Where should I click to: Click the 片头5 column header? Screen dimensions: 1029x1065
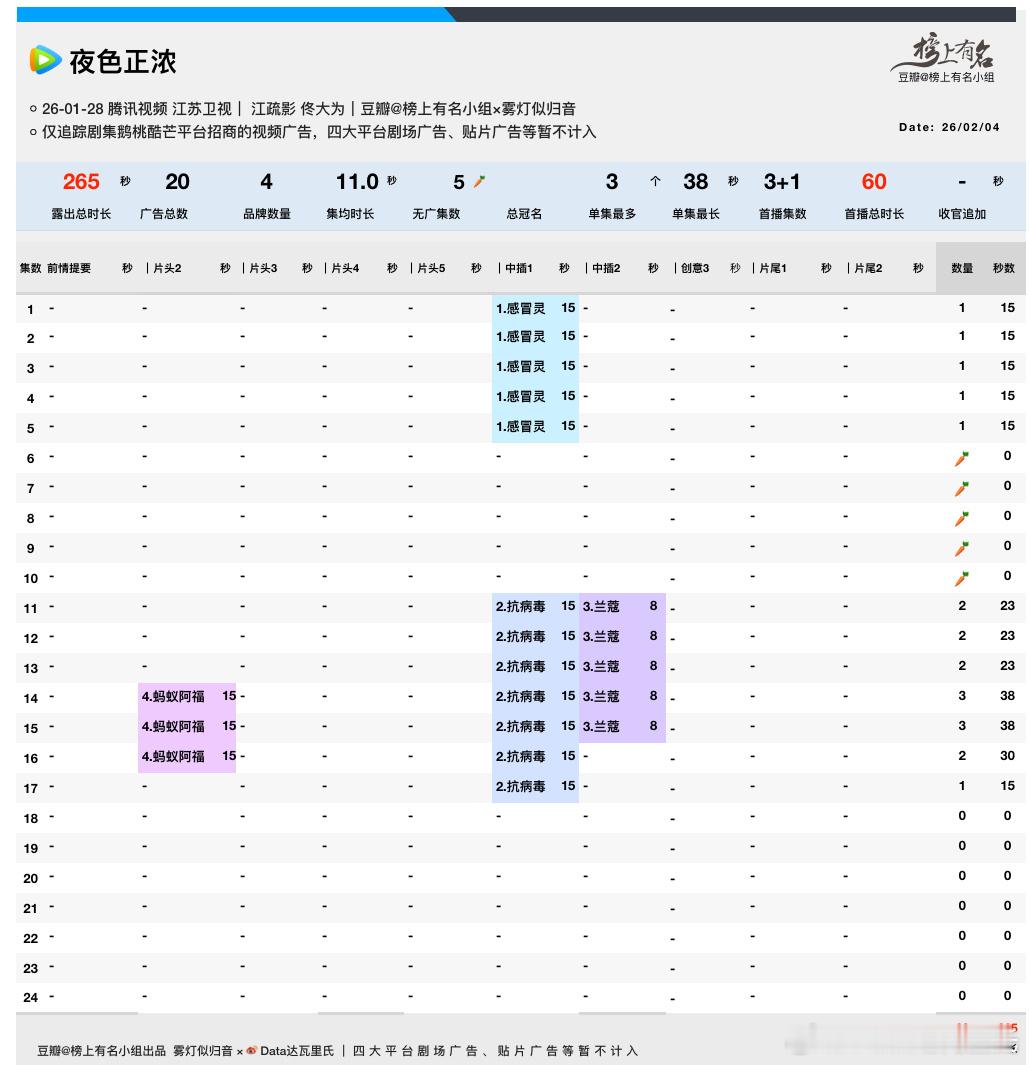click(431, 268)
